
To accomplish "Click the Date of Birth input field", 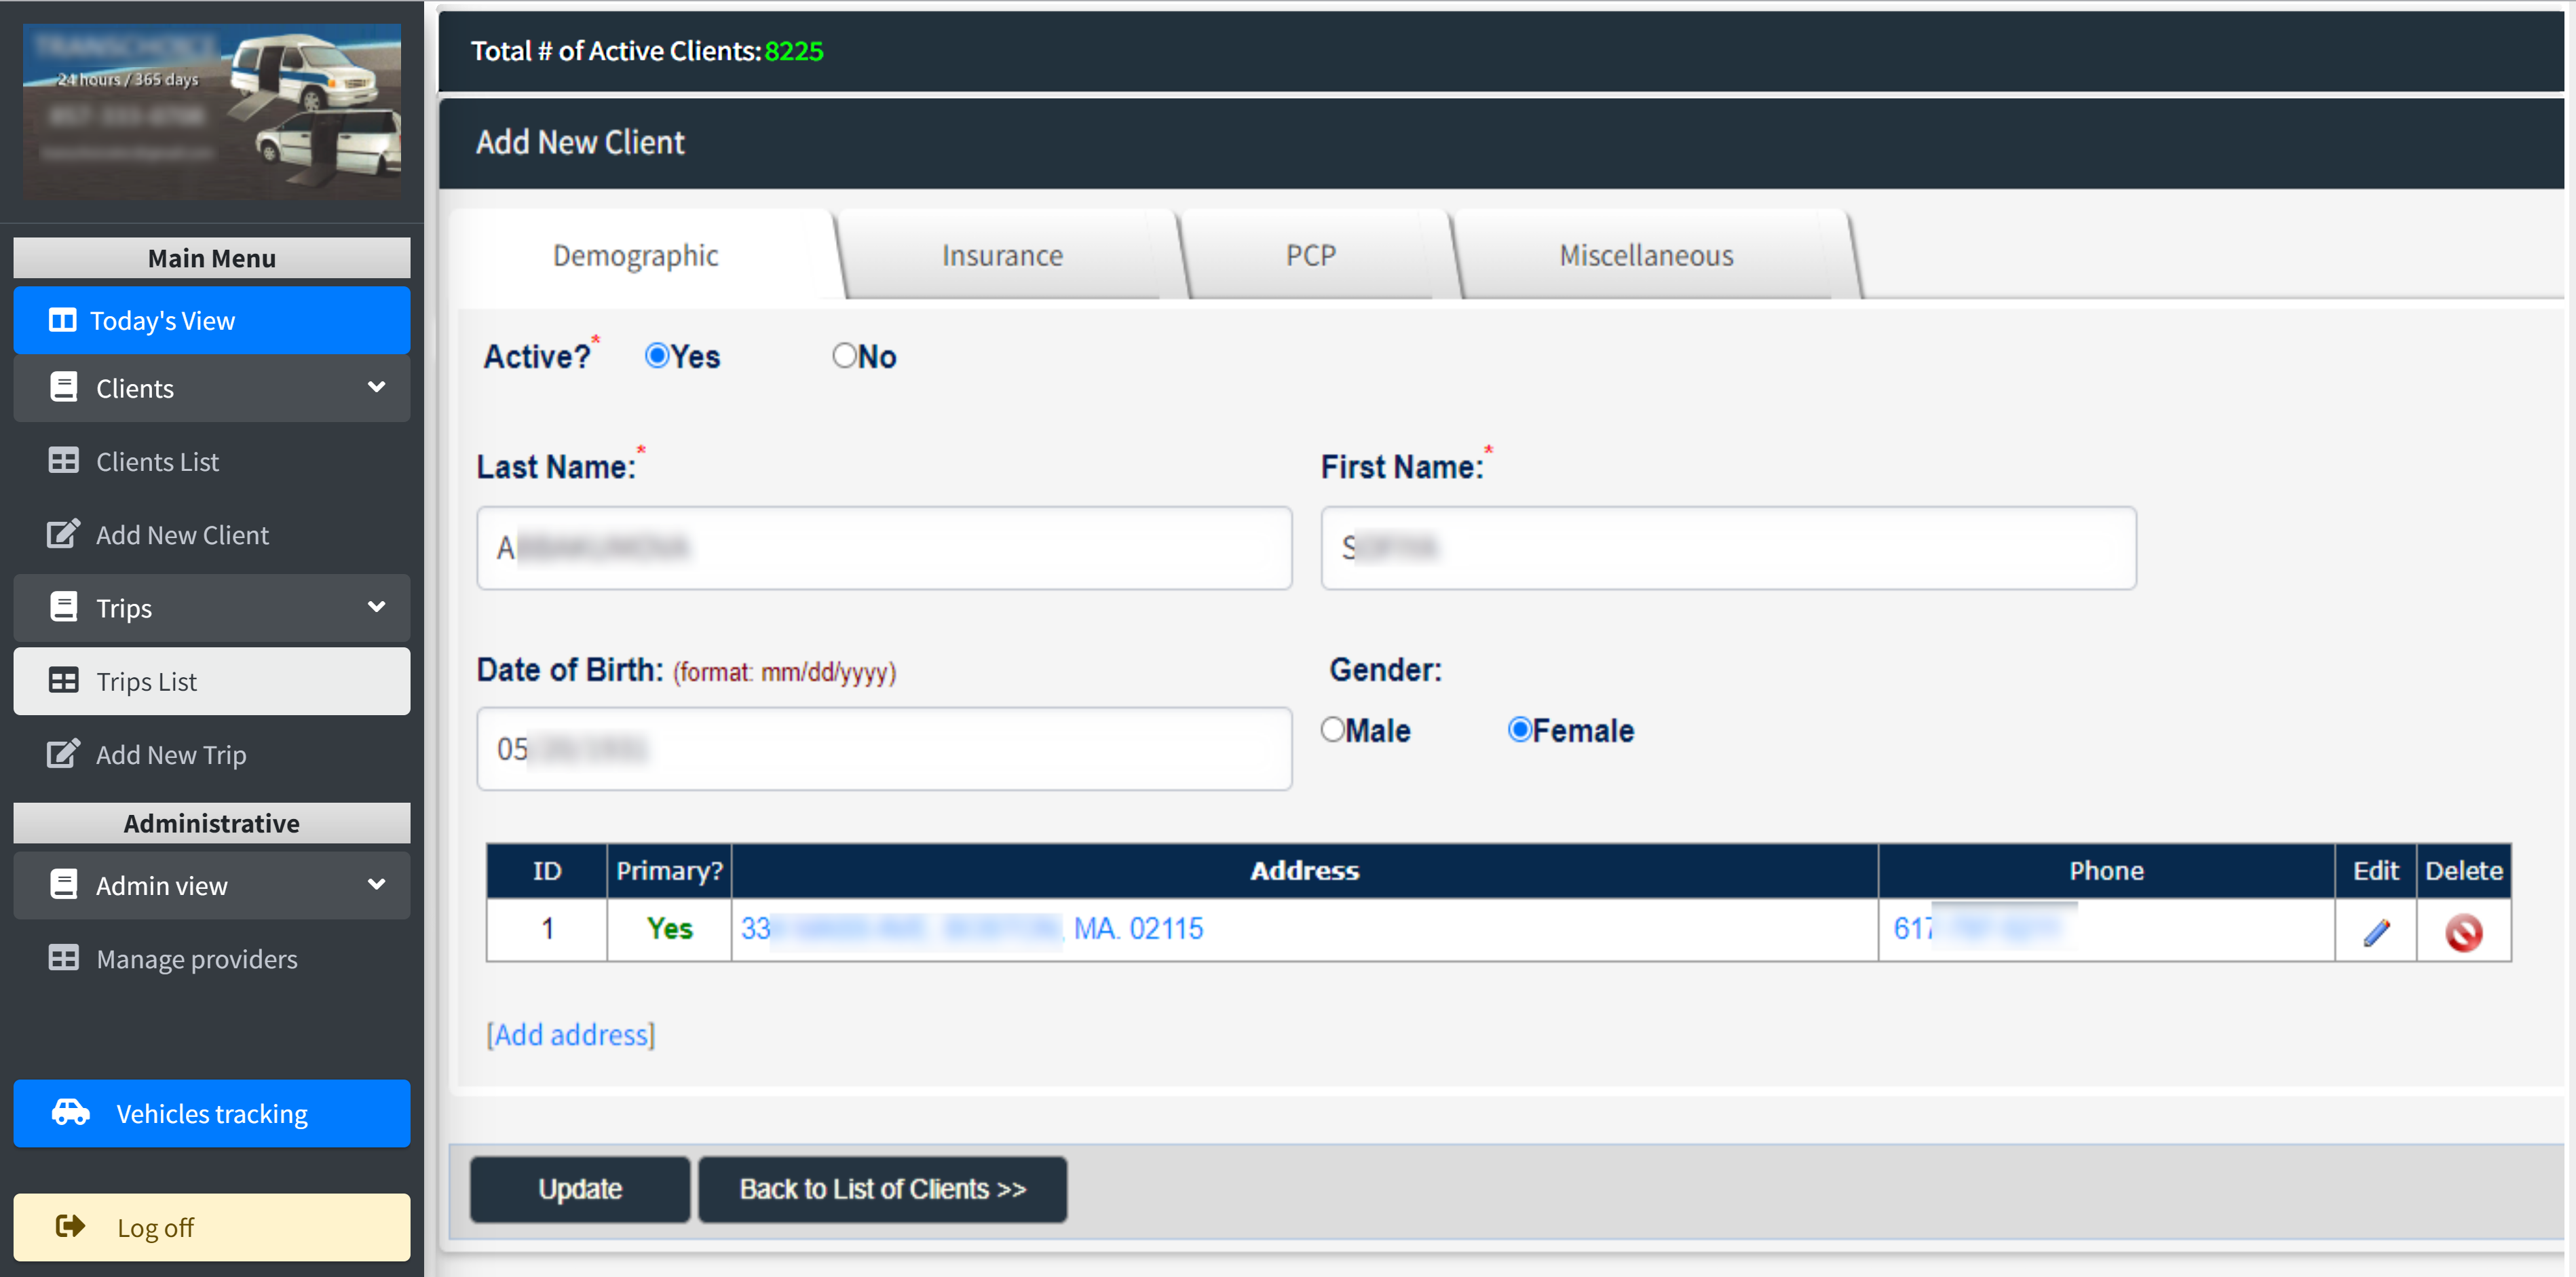I will 883,749.
